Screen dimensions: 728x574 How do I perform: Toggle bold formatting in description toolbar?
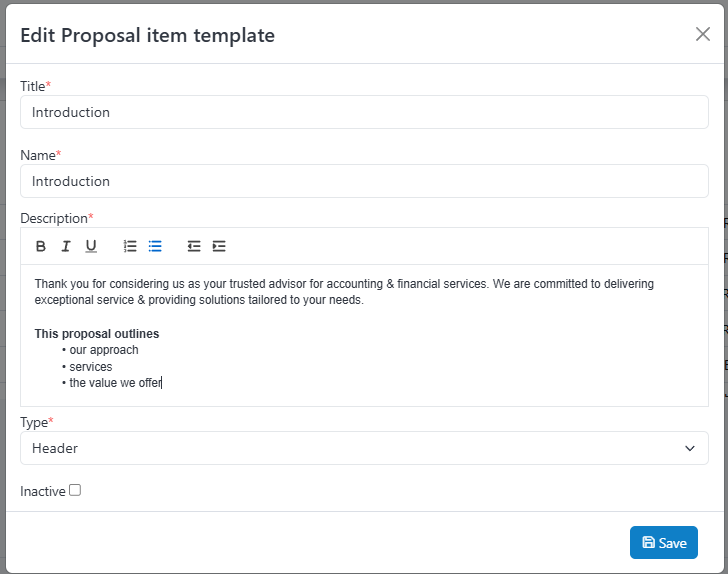click(41, 246)
